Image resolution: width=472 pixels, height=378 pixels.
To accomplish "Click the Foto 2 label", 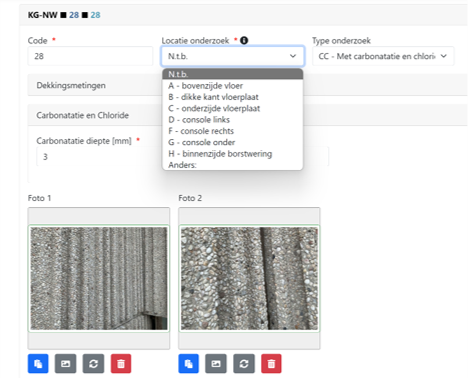I will point(190,198).
